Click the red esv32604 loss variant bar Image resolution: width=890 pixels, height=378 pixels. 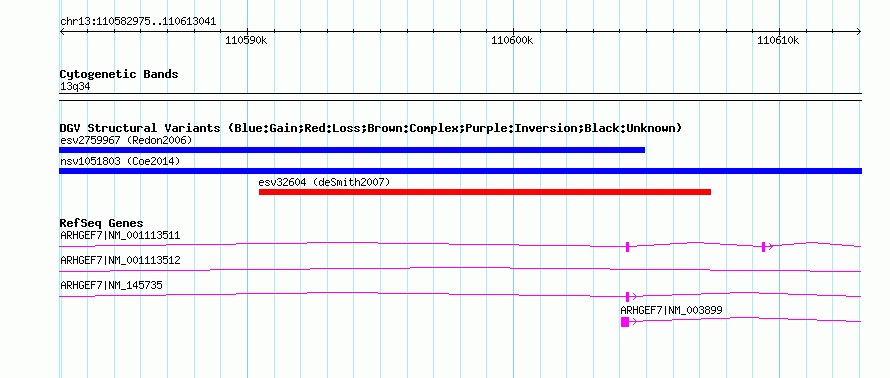tap(485, 192)
